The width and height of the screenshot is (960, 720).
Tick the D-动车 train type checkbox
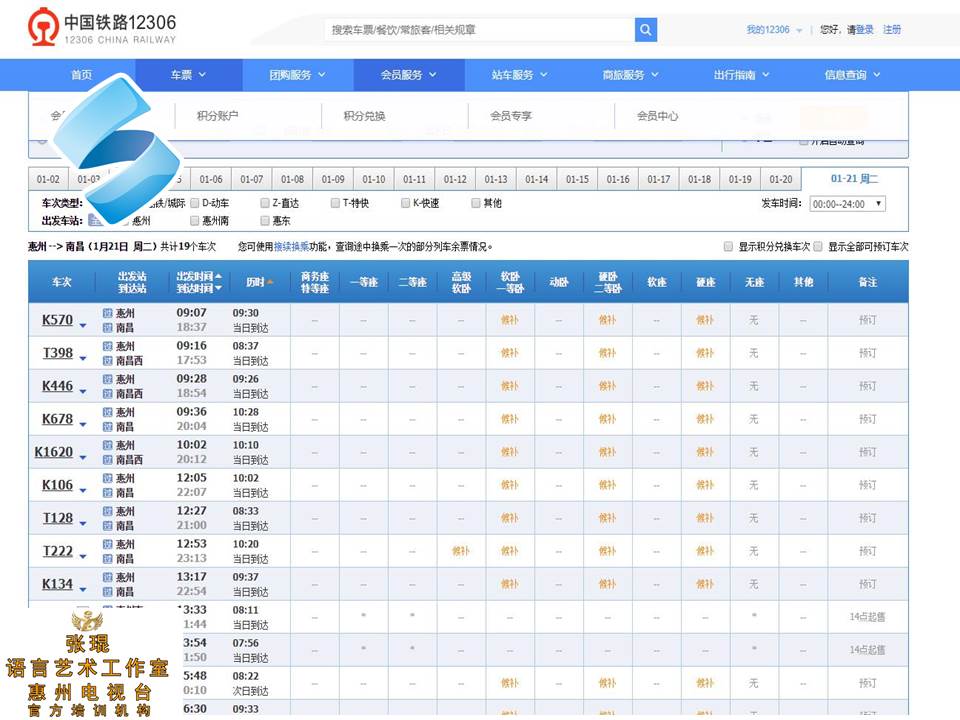tap(195, 203)
